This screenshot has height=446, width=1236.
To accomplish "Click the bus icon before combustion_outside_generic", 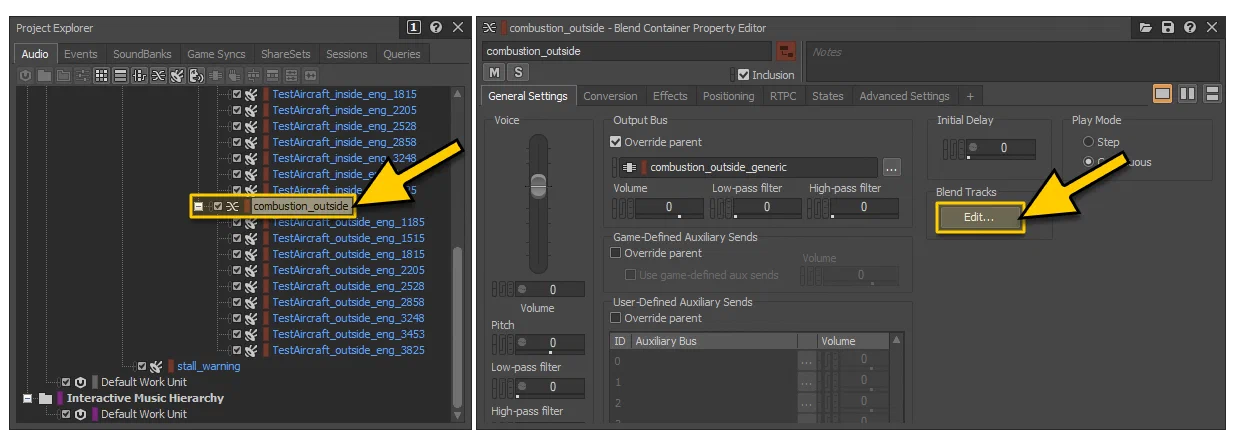I will [x=629, y=167].
